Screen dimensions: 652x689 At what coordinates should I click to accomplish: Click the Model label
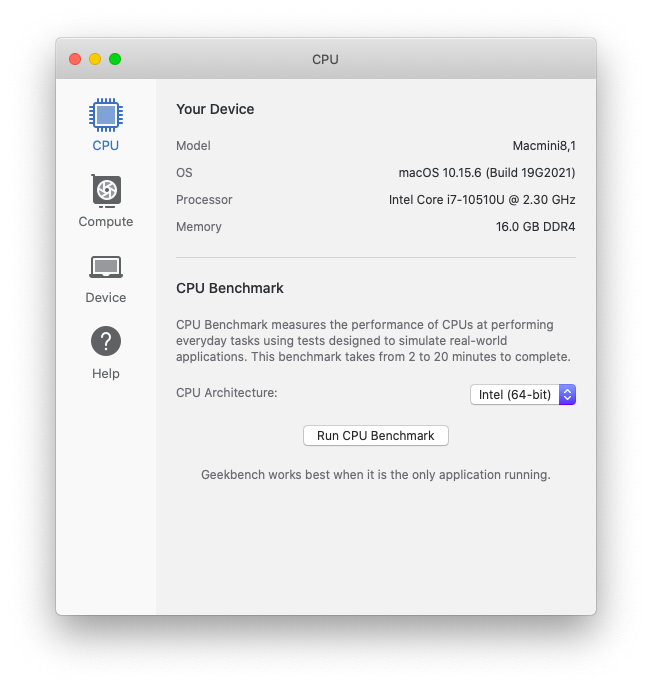pyautogui.click(x=193, y=146)
